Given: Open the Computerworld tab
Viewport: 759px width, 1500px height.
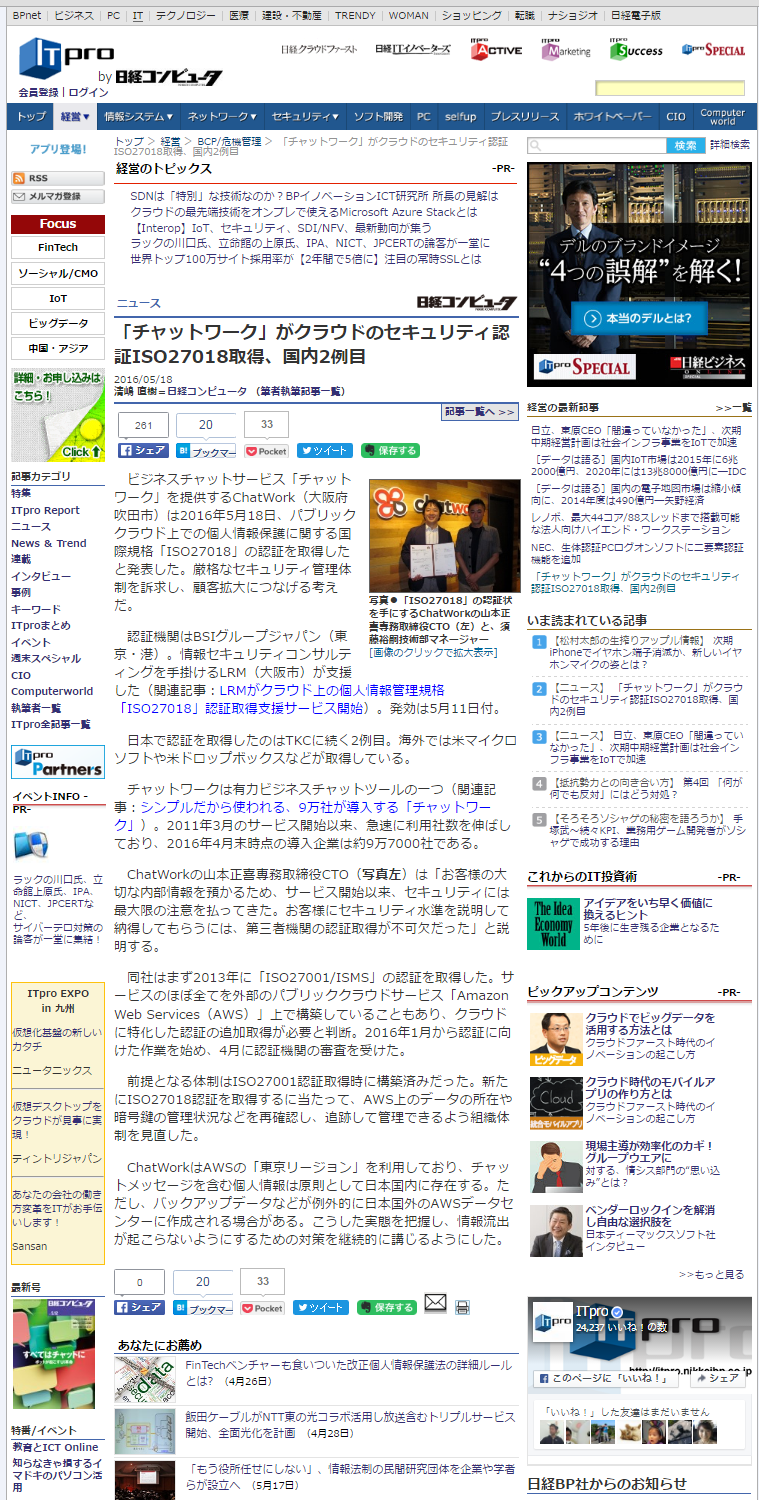Looking at the screenshot, I should (722, 117).
